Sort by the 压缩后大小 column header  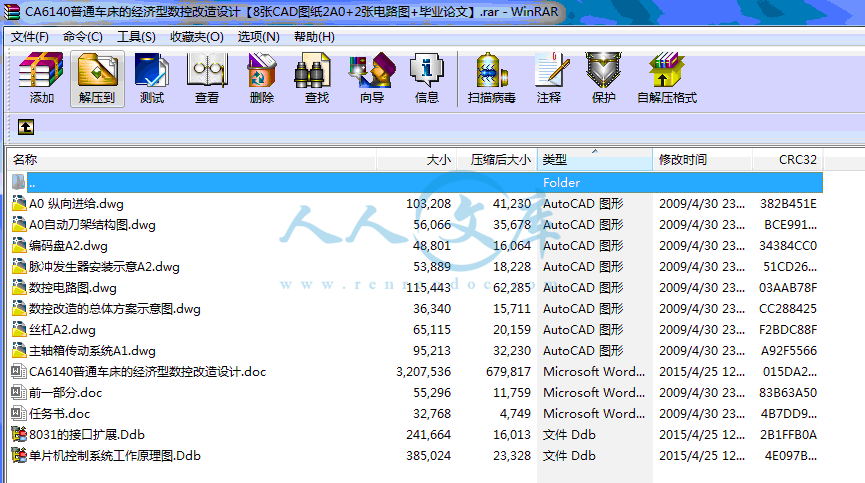pyautogui.click(x=496, y=160)
